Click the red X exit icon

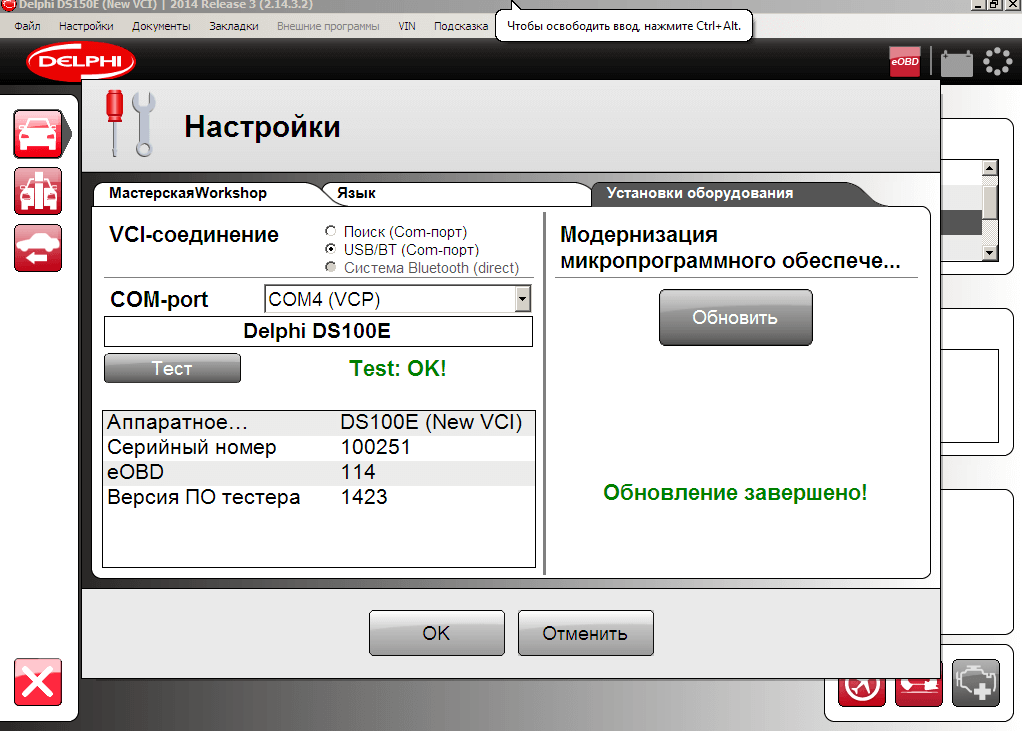click(38, 682)
